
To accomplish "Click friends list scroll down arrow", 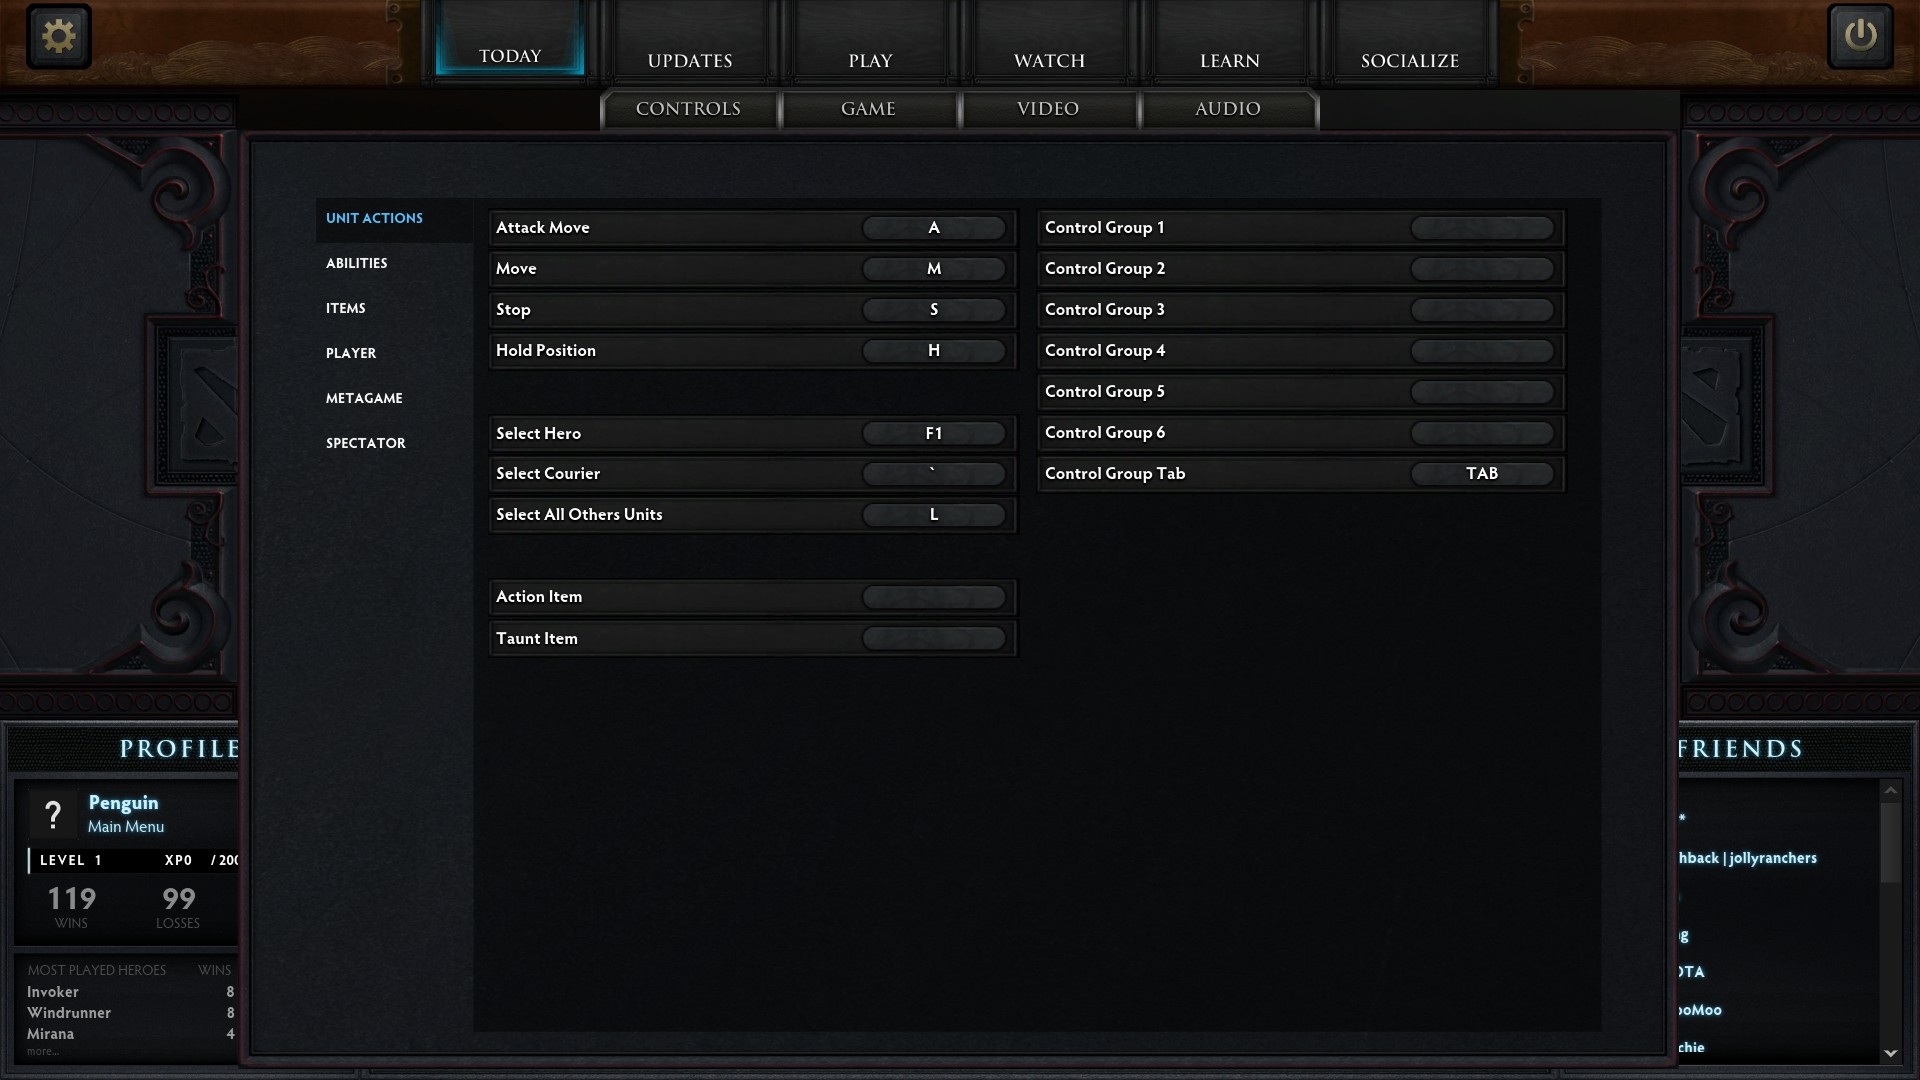I will click(x=1890, y=1053).
